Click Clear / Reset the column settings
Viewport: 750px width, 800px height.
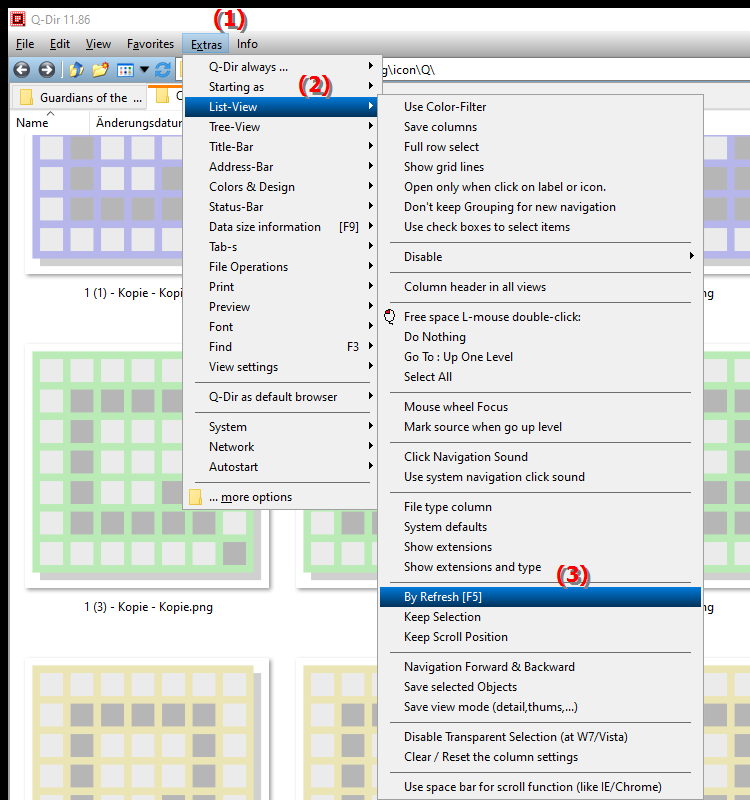[x=541, y=757]
